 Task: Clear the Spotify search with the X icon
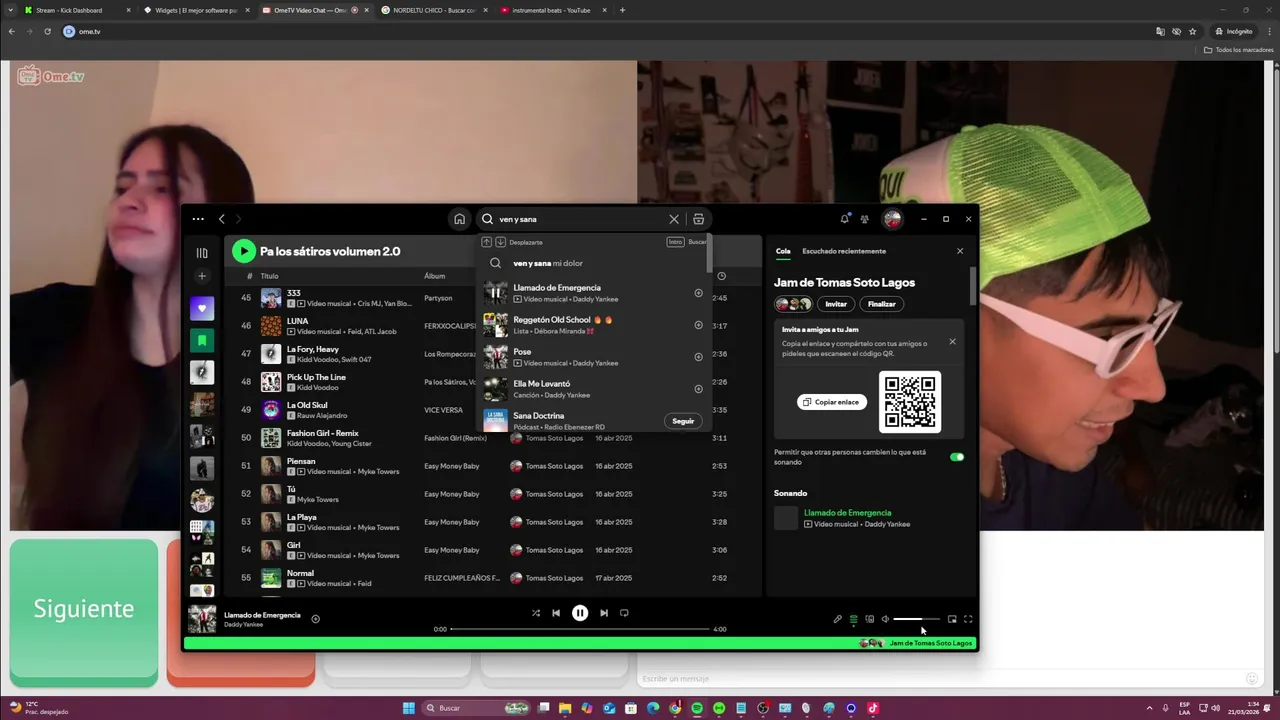click(x=674, y=219)
